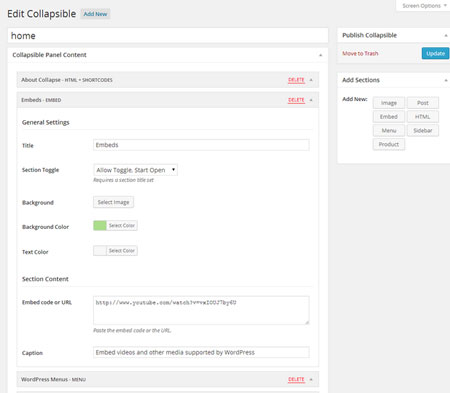The image size is (450, 393).
Task: Add a new Image section
Action: [389, 103]
